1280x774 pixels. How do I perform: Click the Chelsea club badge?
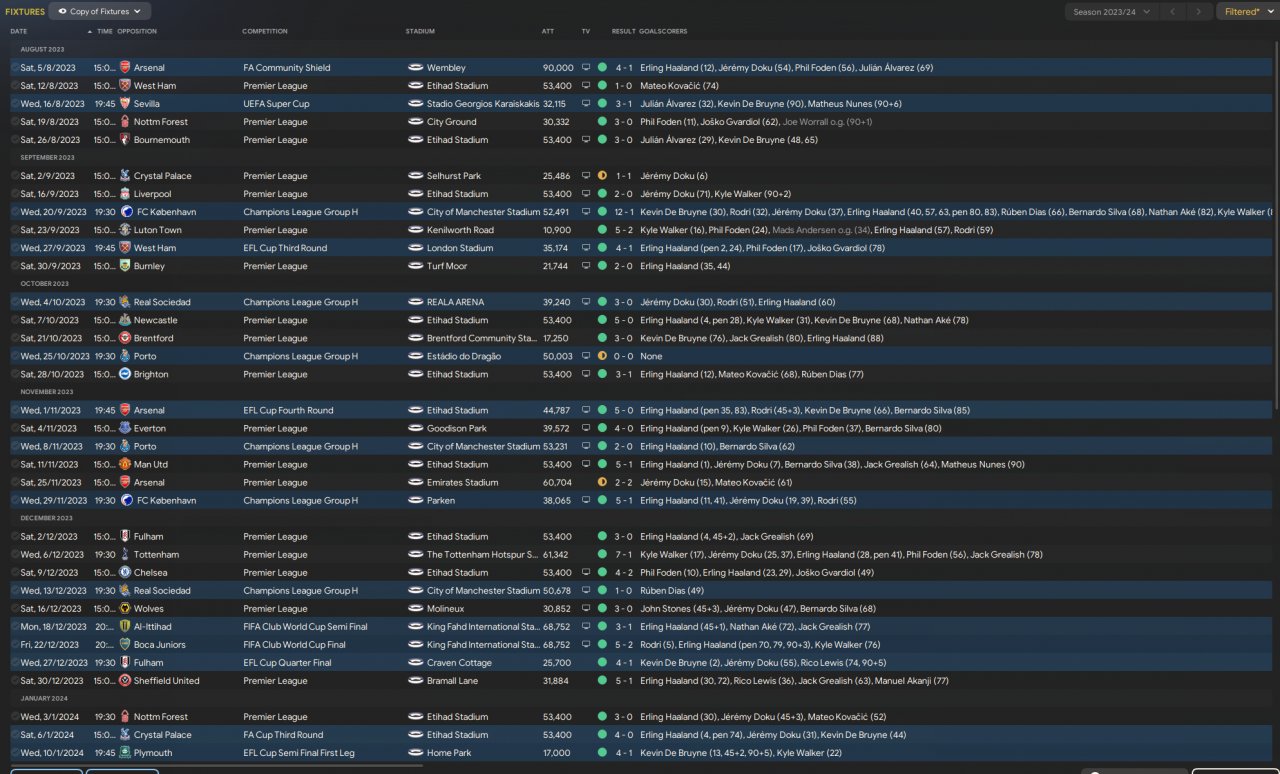[125, 572]
